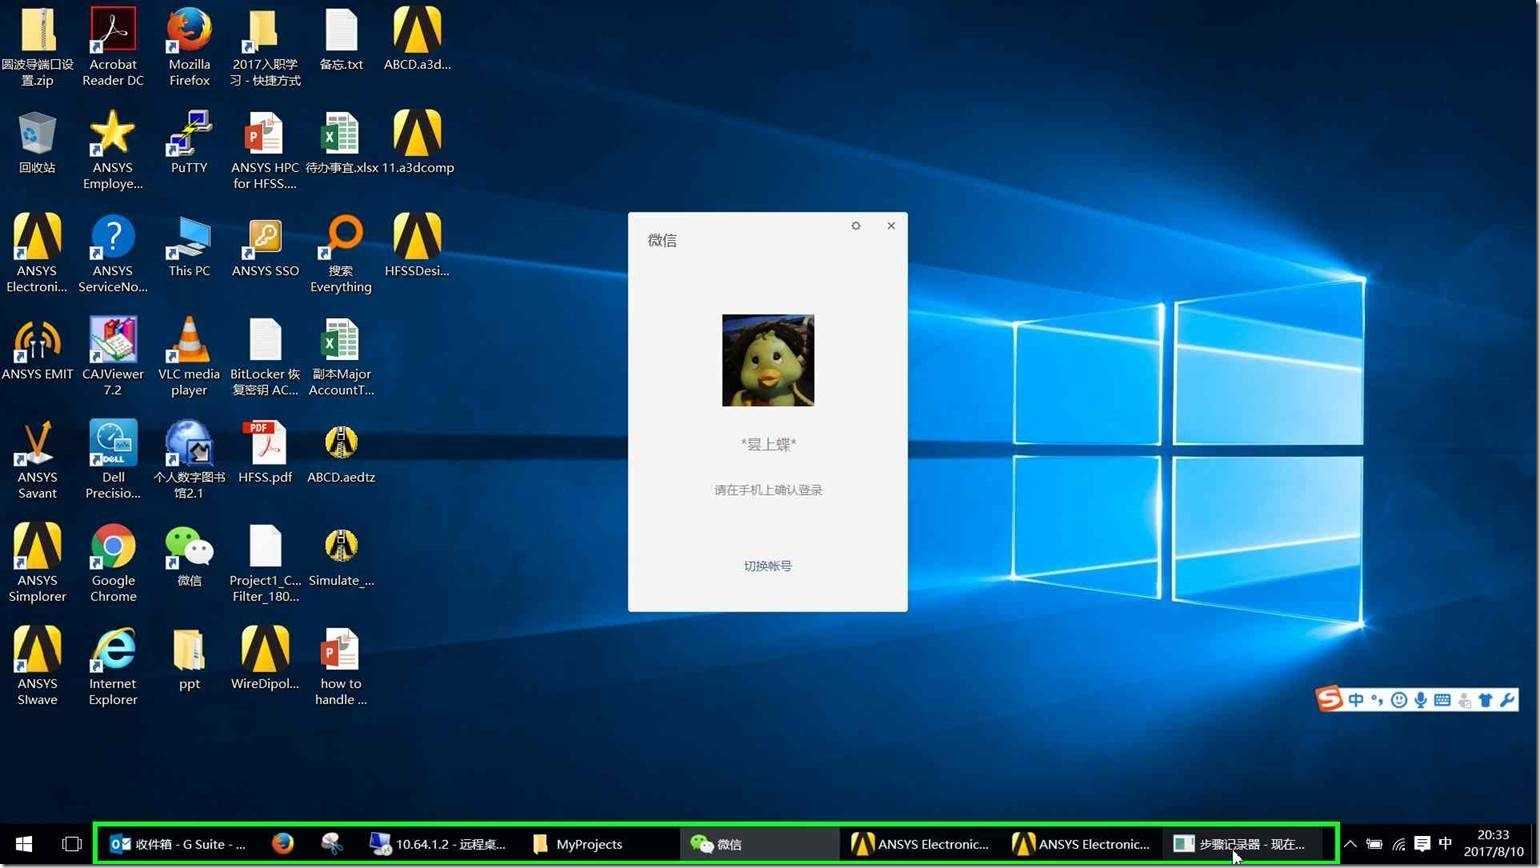Select the PuTTY desktop shortcut
This screenshot has height=868, width=1540.
click(x=189, y=143)
